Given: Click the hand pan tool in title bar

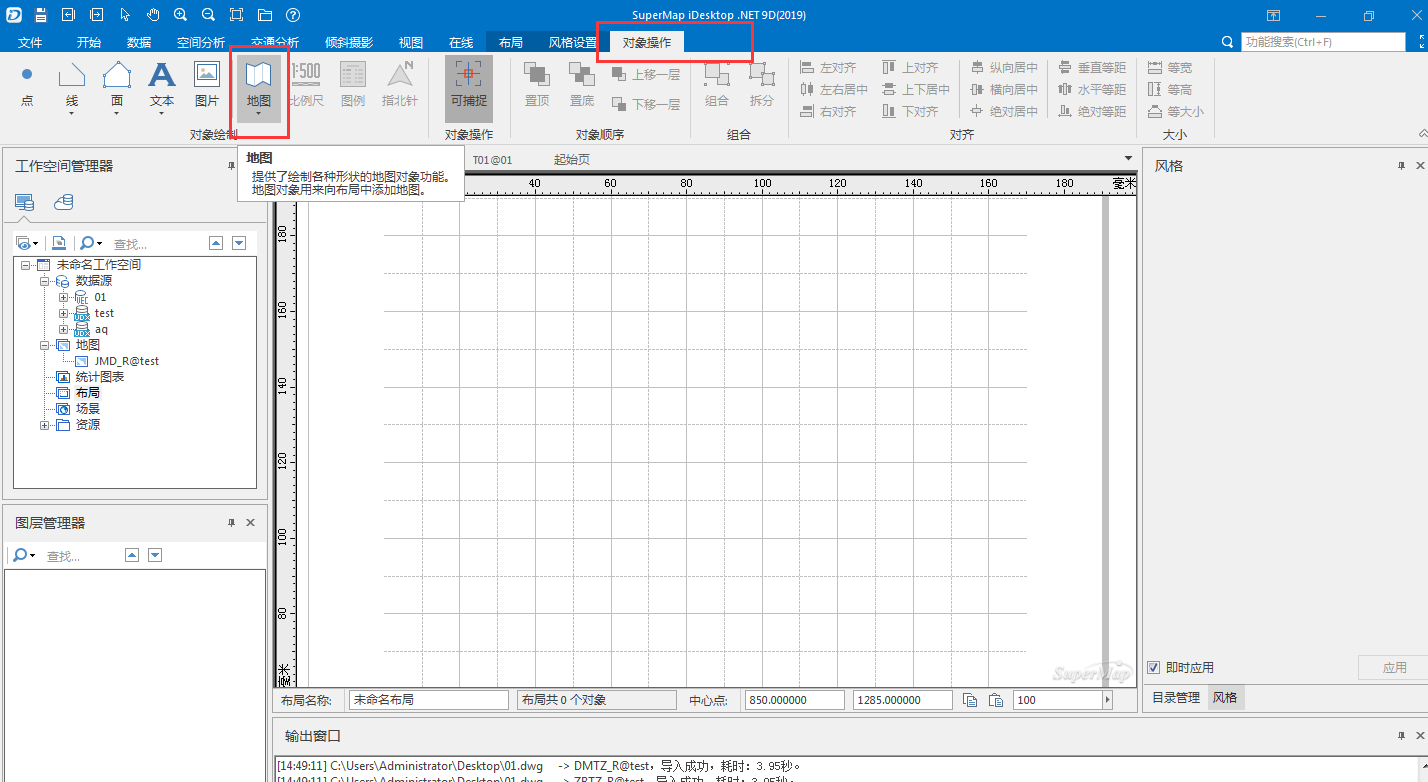Looking at the screenshot, I should pyautogui.click(x=153, y=15).
